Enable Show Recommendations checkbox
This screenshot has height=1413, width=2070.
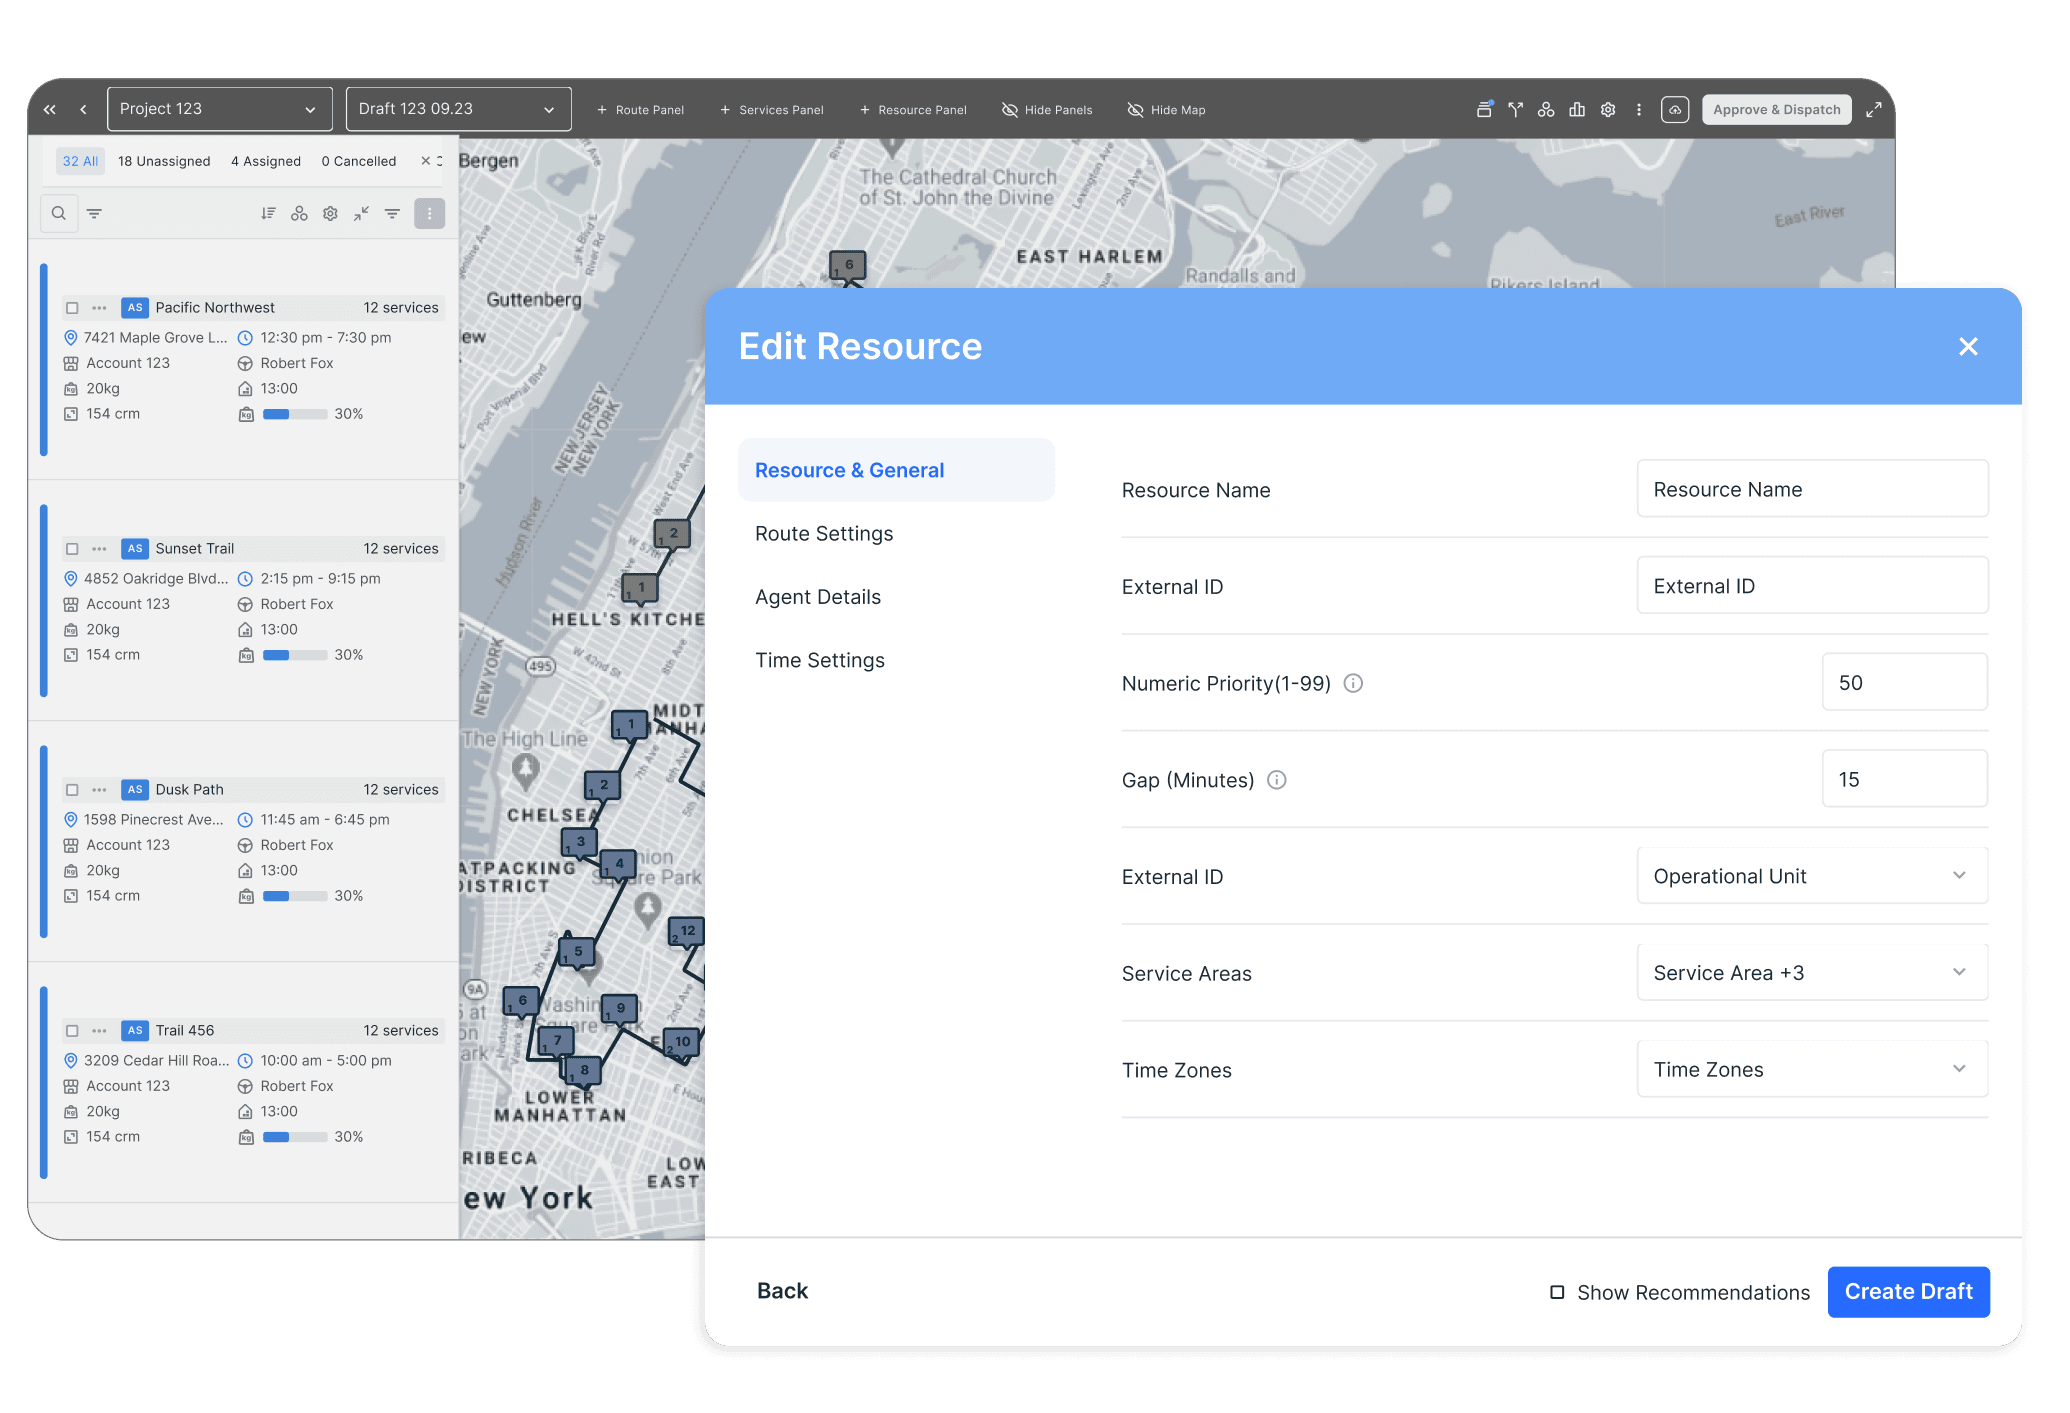tap(1557, 1292)
